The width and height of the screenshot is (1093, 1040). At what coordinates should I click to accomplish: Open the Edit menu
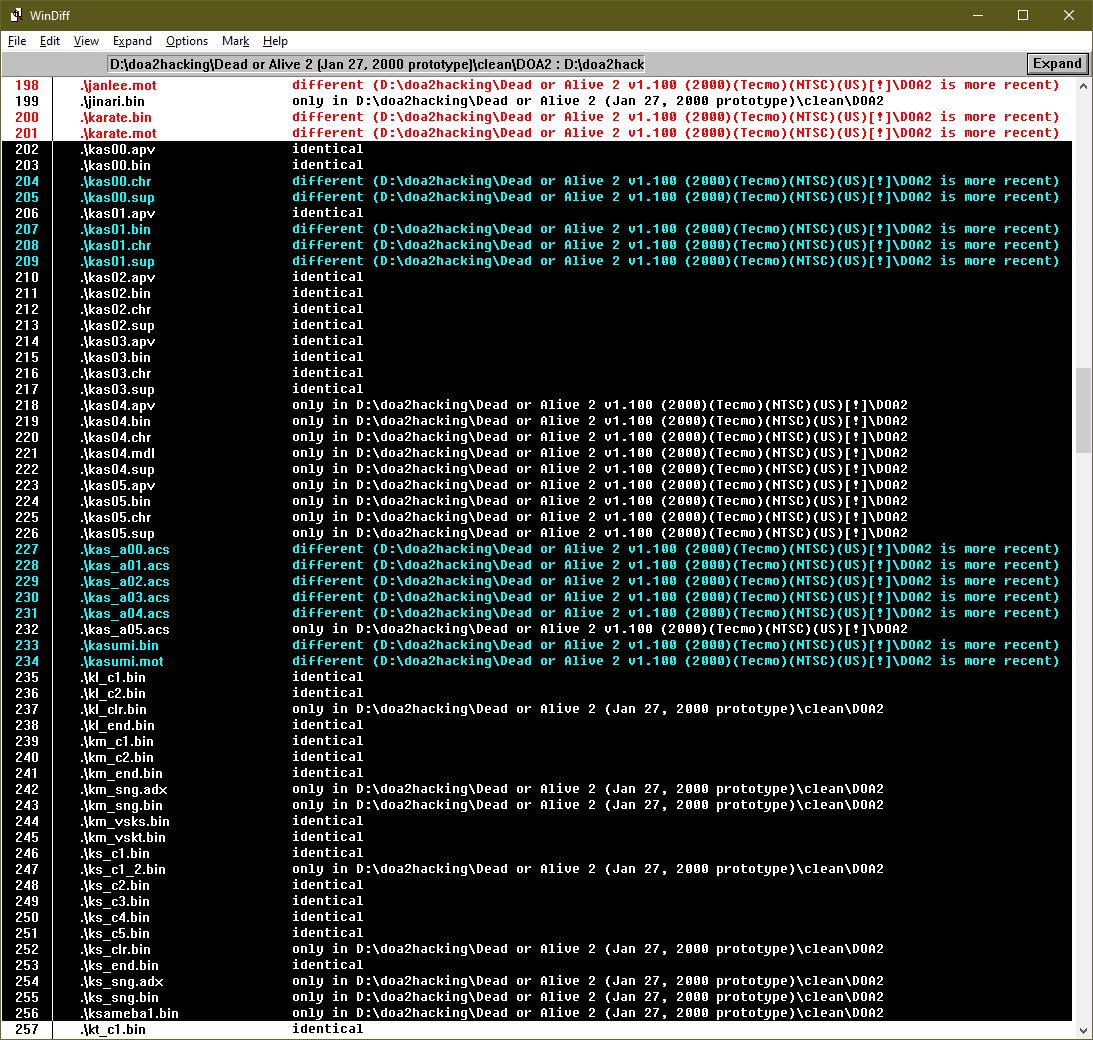point(50,41)
